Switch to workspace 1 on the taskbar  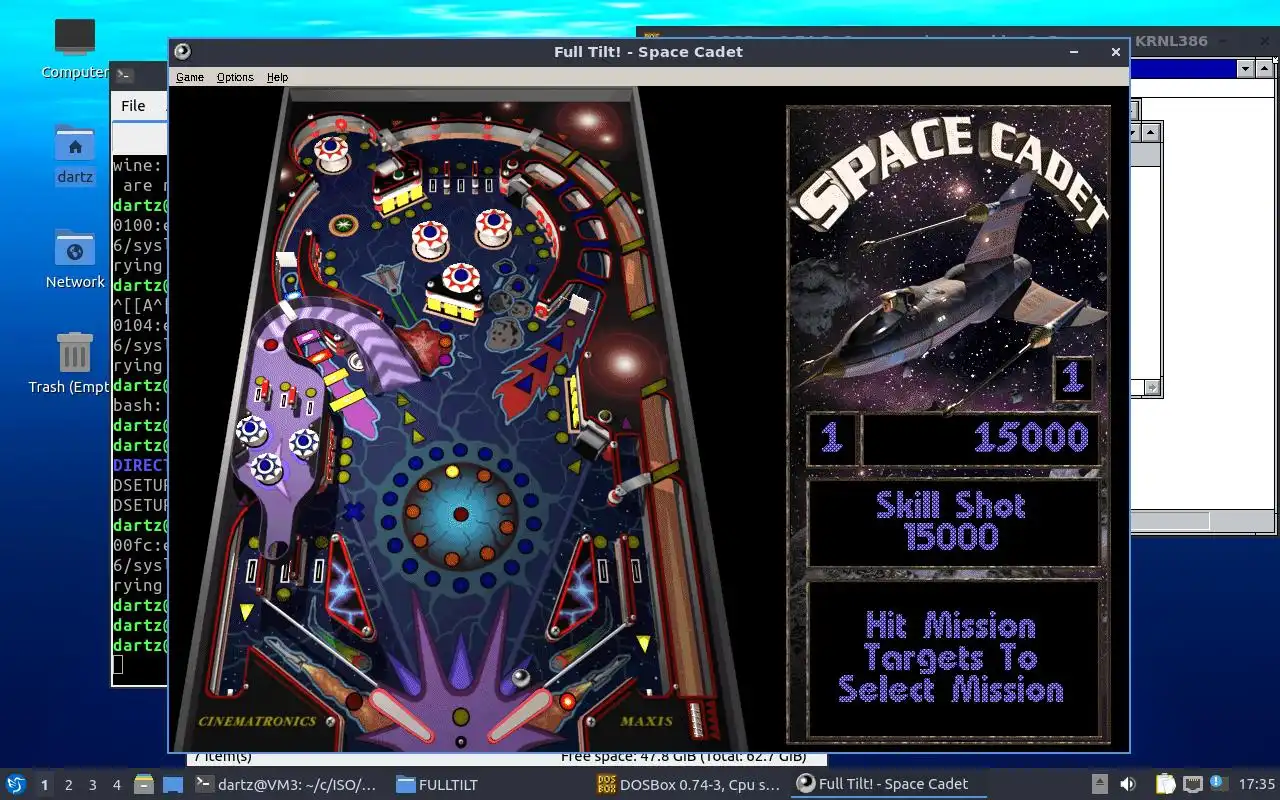tap(44, 785)
